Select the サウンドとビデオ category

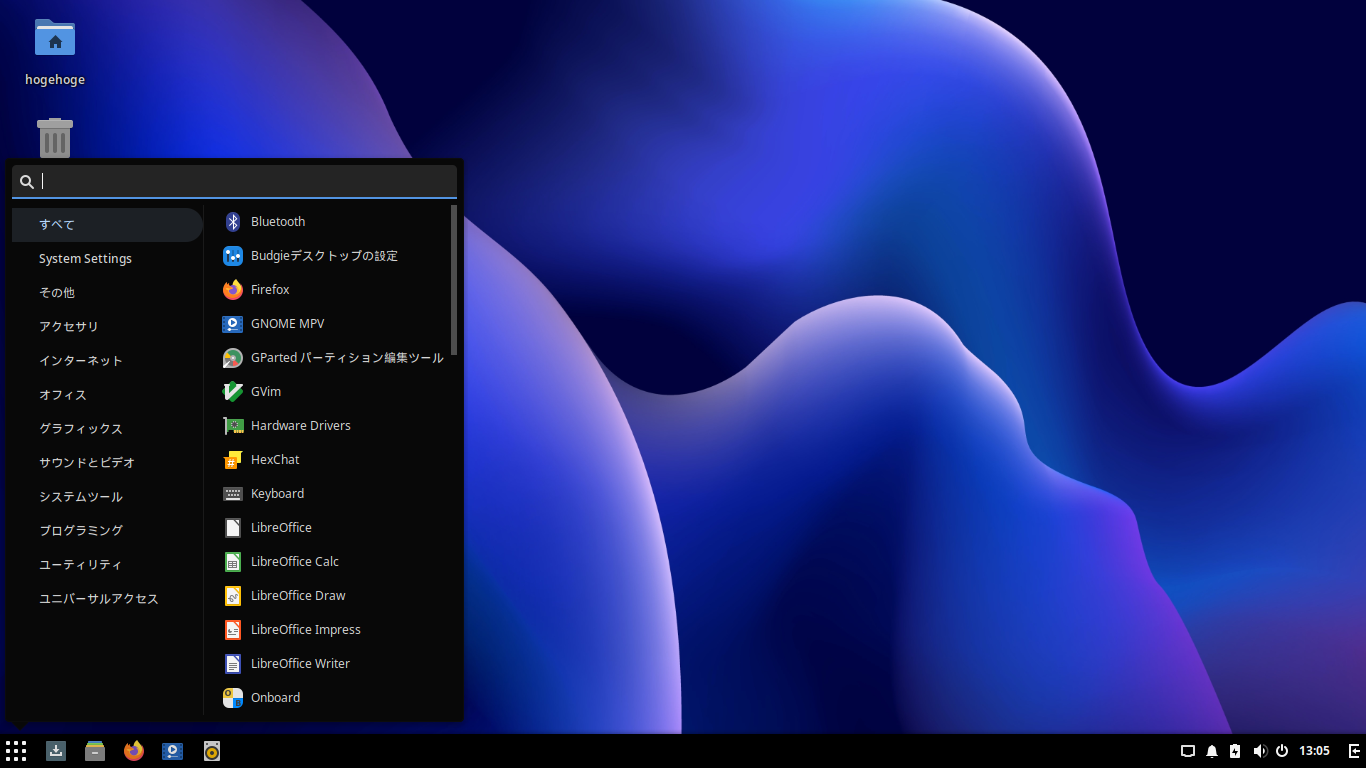click(107, 463)
